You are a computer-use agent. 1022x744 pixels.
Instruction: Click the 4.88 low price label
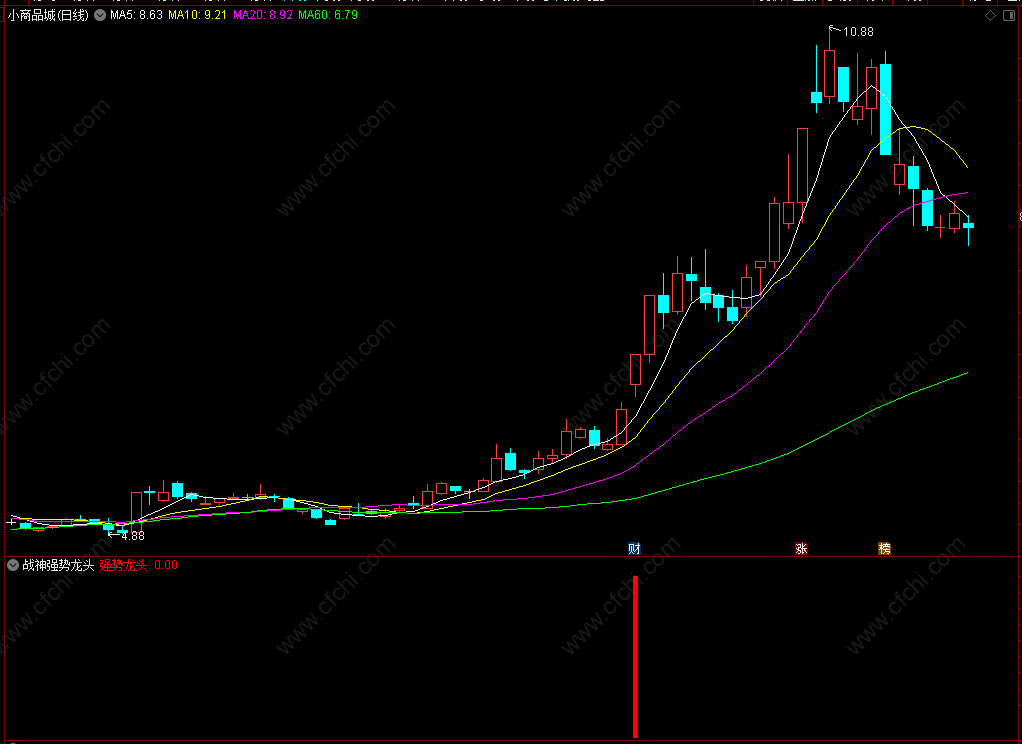click(x=133, y=536)
